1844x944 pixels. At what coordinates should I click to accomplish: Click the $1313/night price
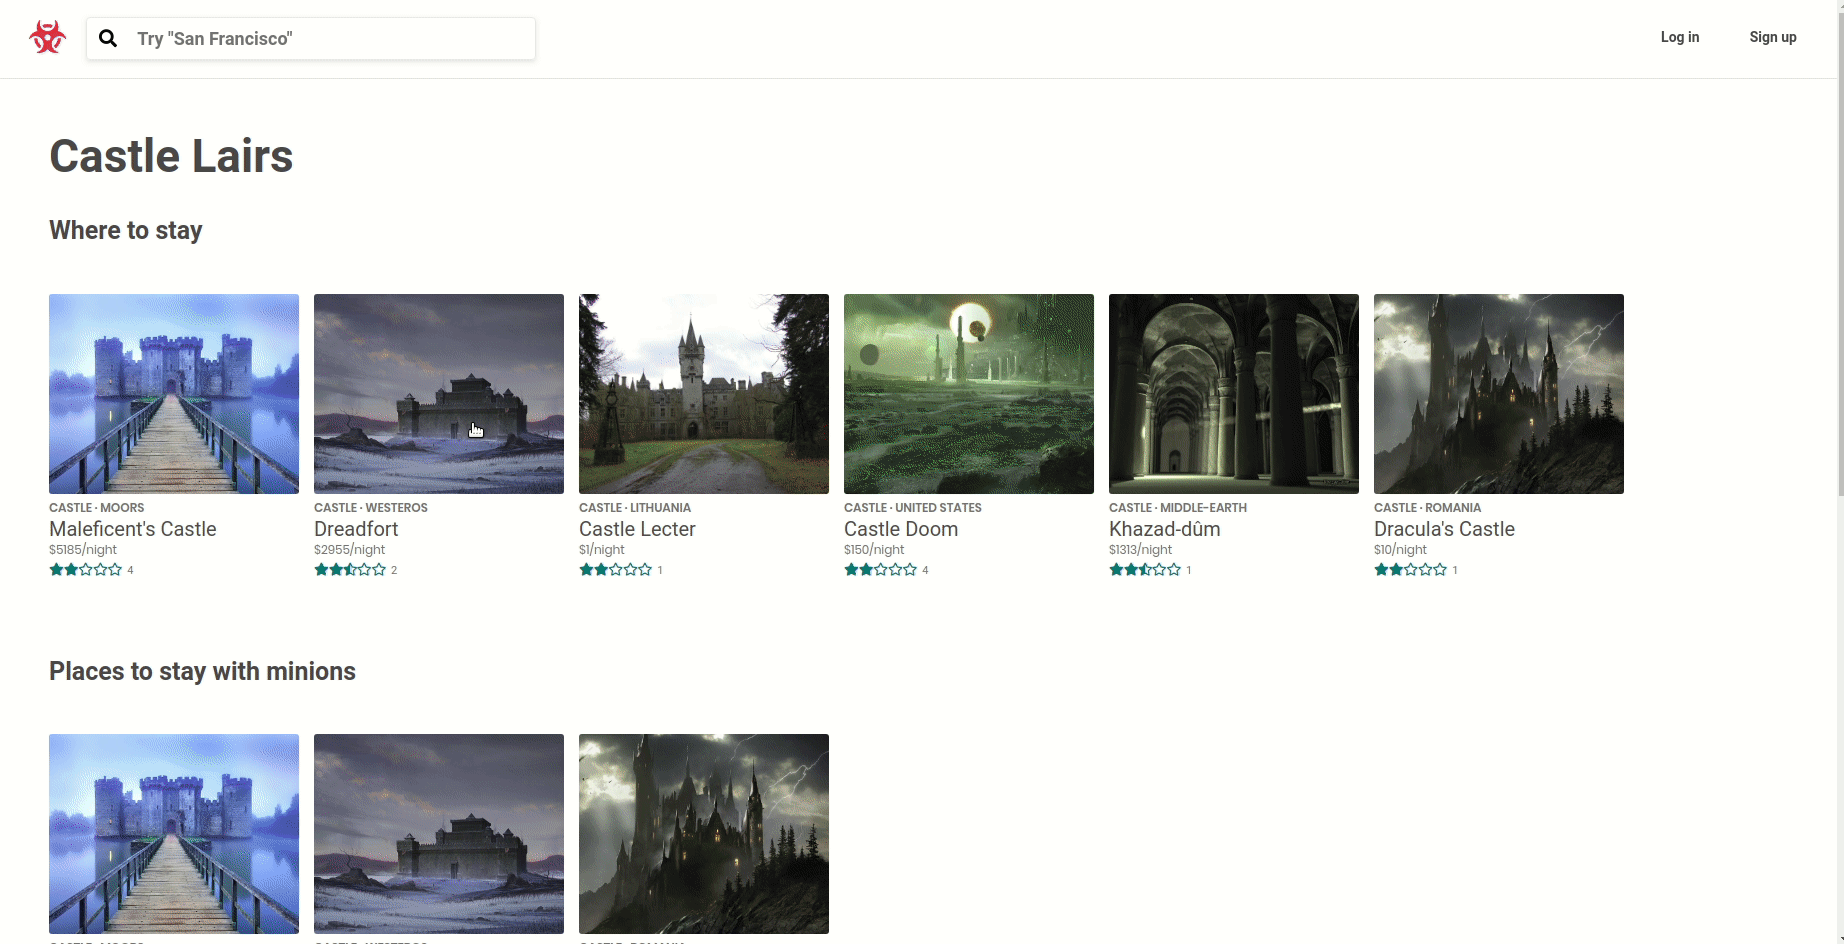1141,550
